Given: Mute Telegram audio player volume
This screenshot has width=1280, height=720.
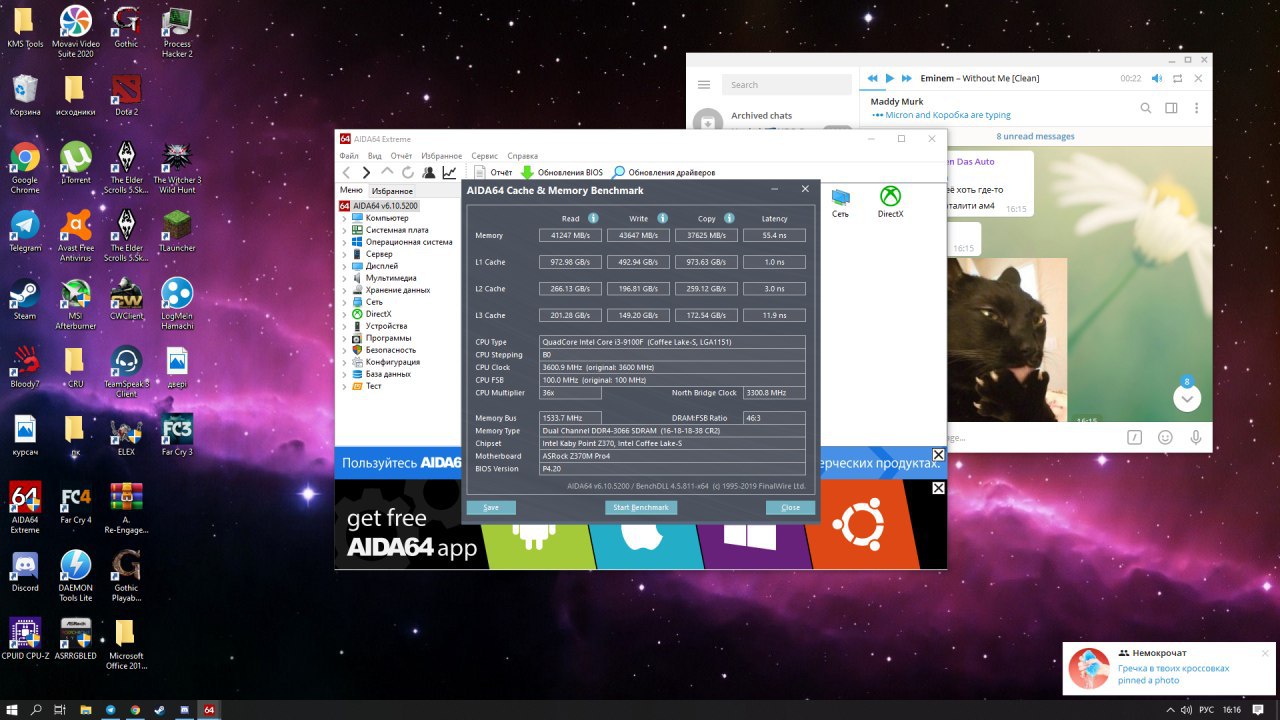Looking at the screenshot, I should click(1156, 78).
